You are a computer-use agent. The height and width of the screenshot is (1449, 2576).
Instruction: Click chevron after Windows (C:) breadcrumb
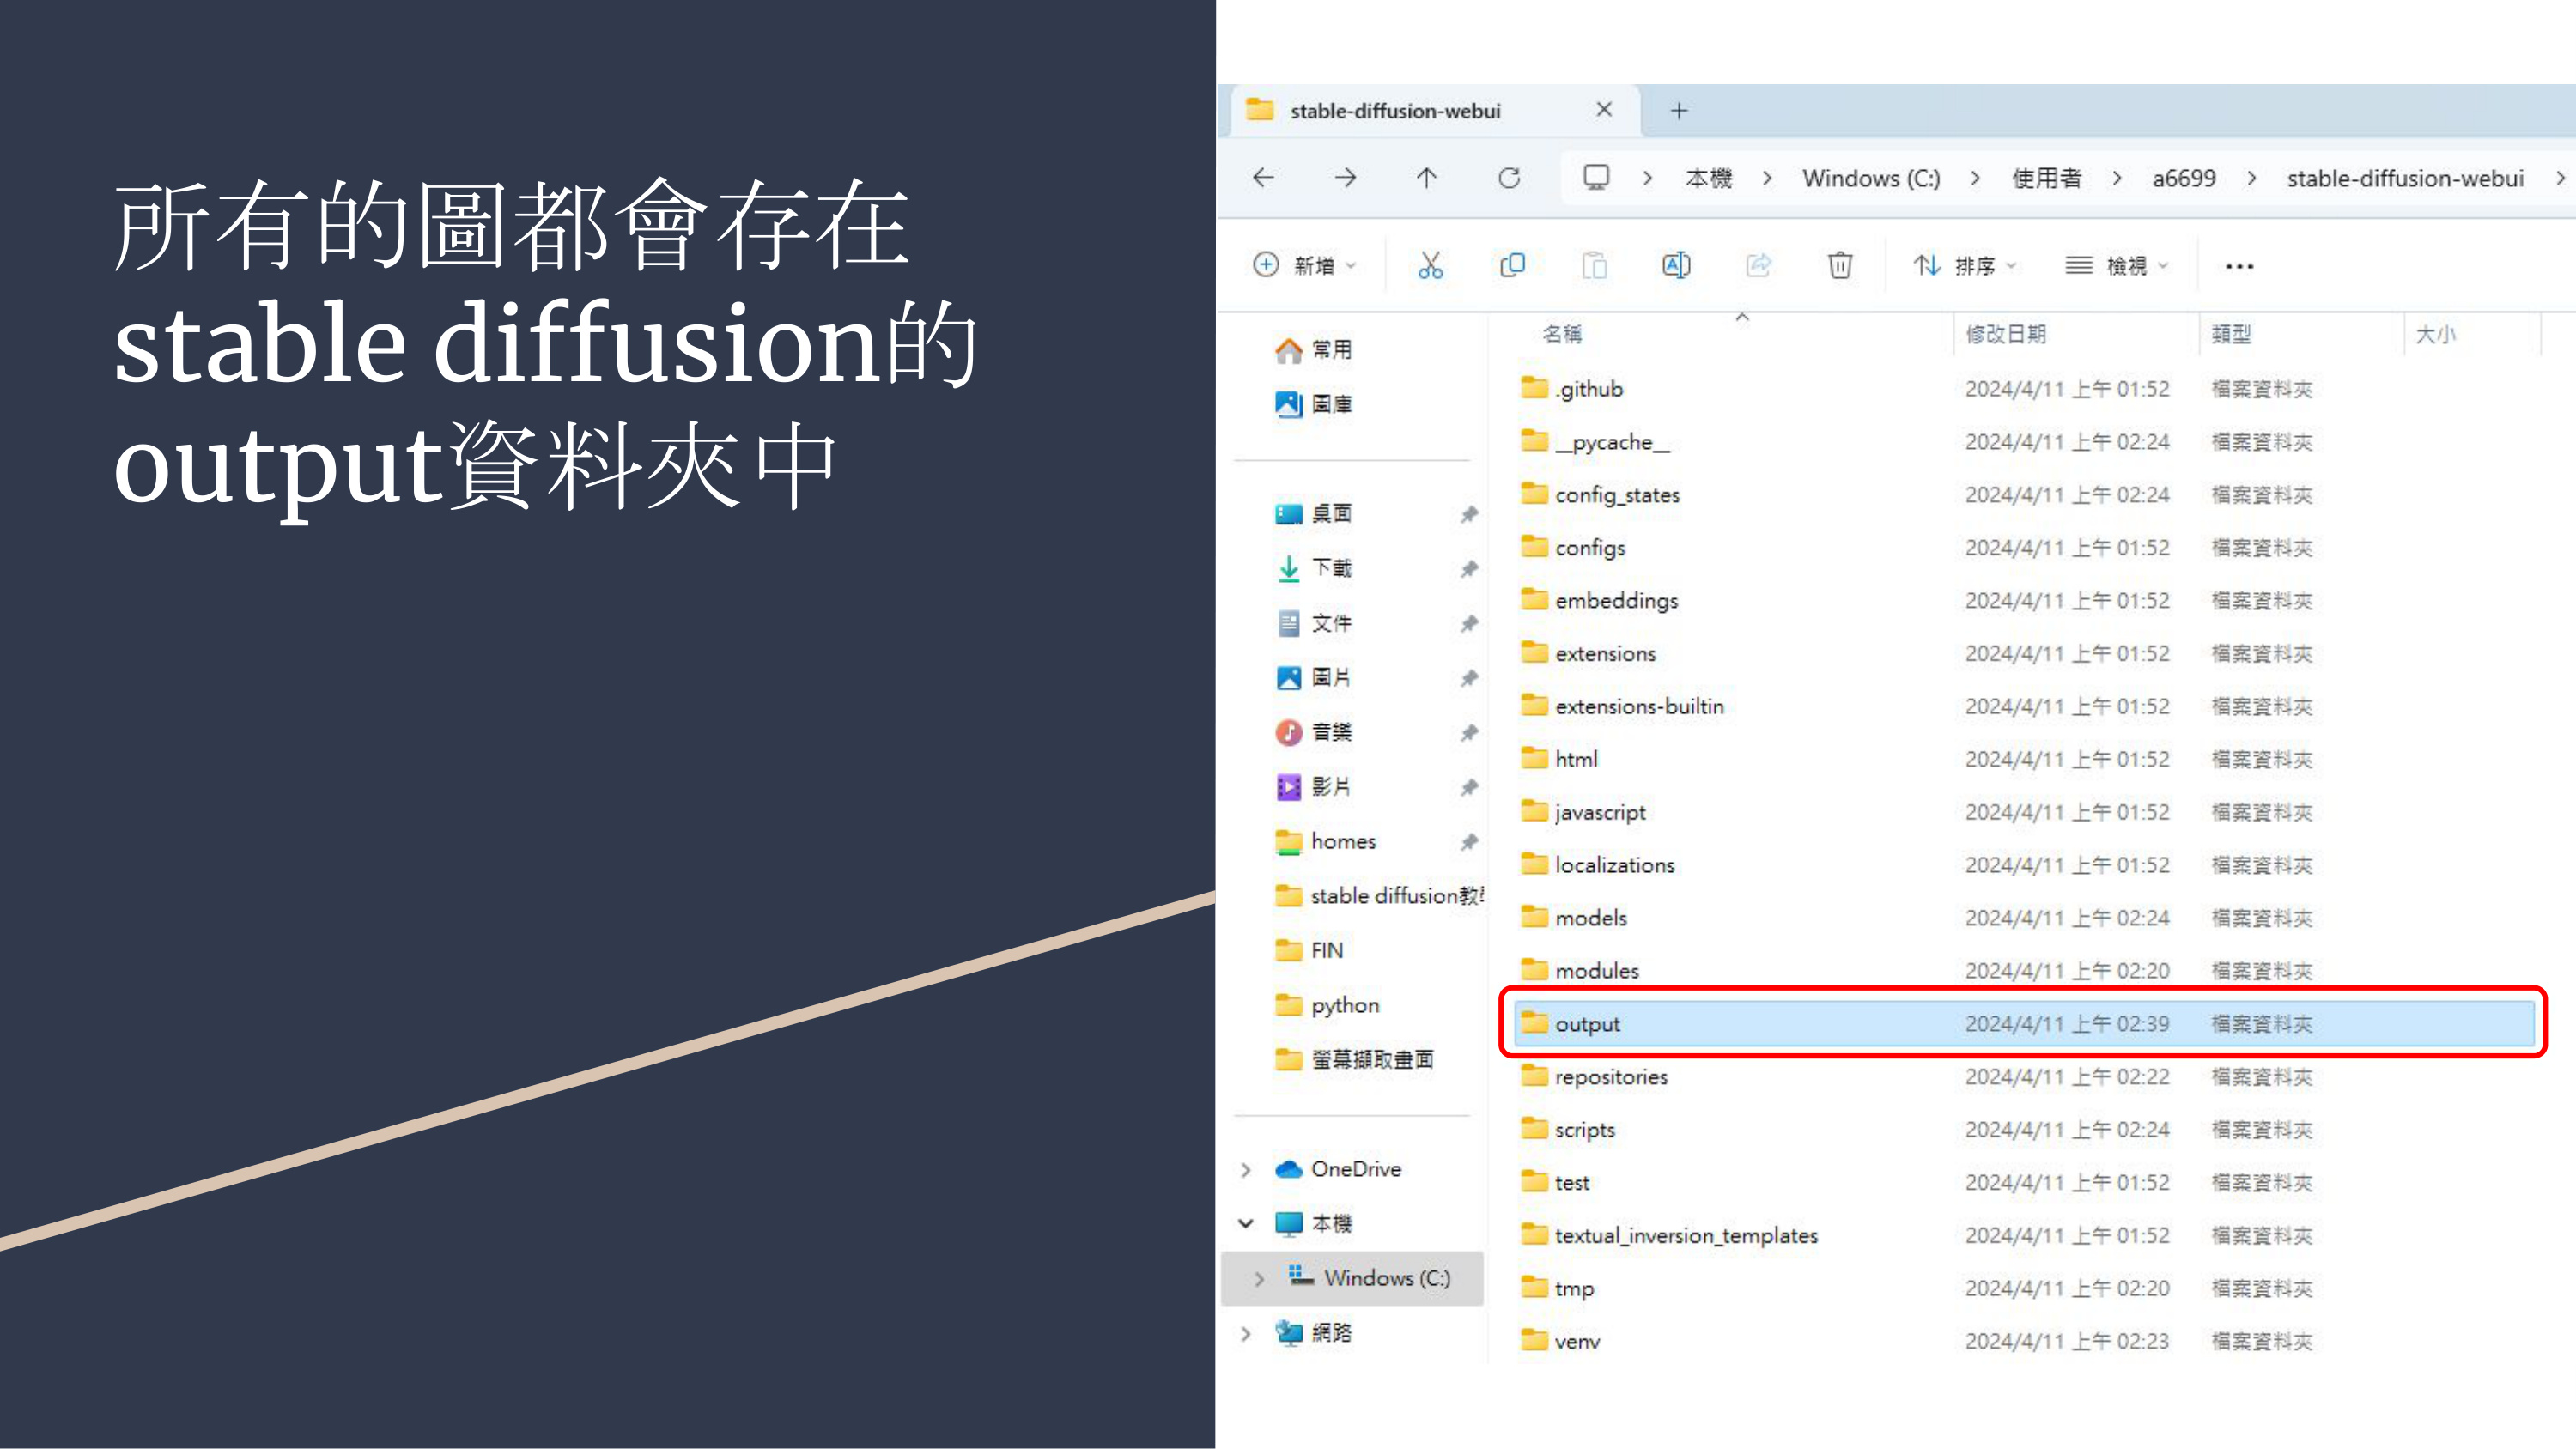coord(1975,178)
